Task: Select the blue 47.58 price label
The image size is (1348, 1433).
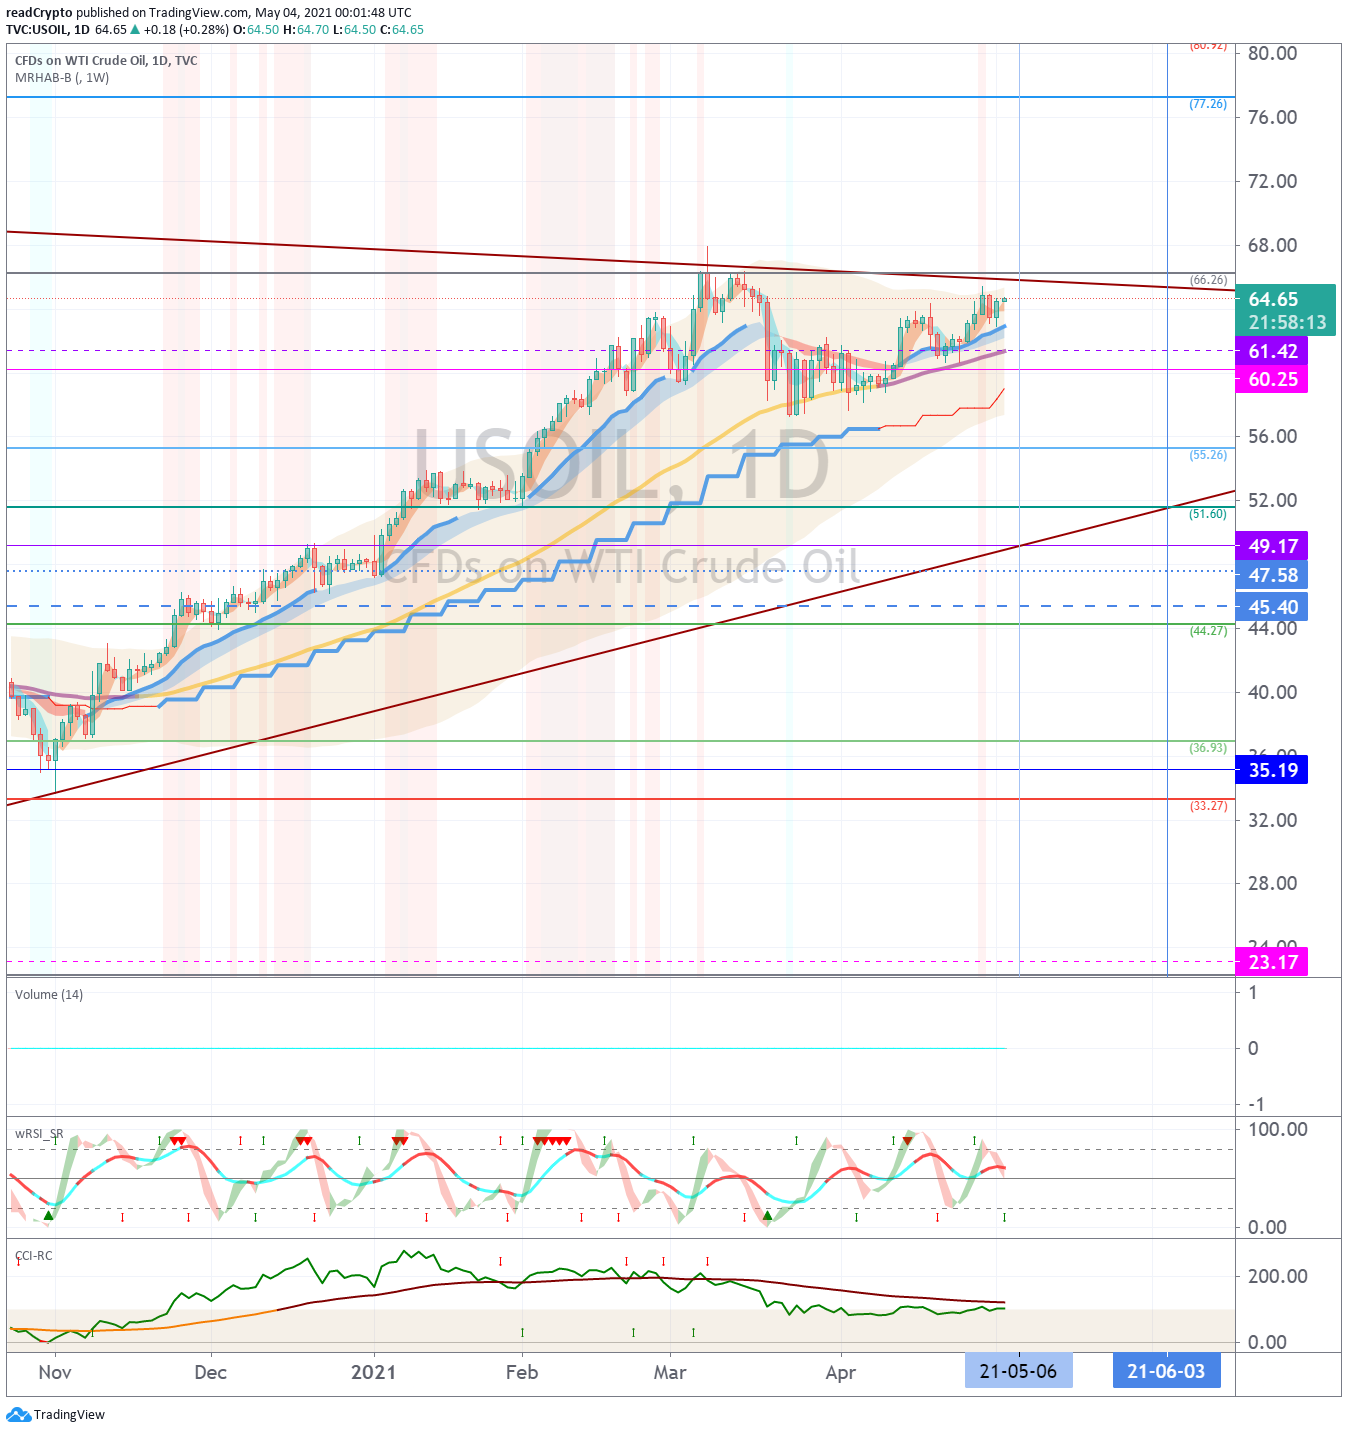Action: 1272,575
